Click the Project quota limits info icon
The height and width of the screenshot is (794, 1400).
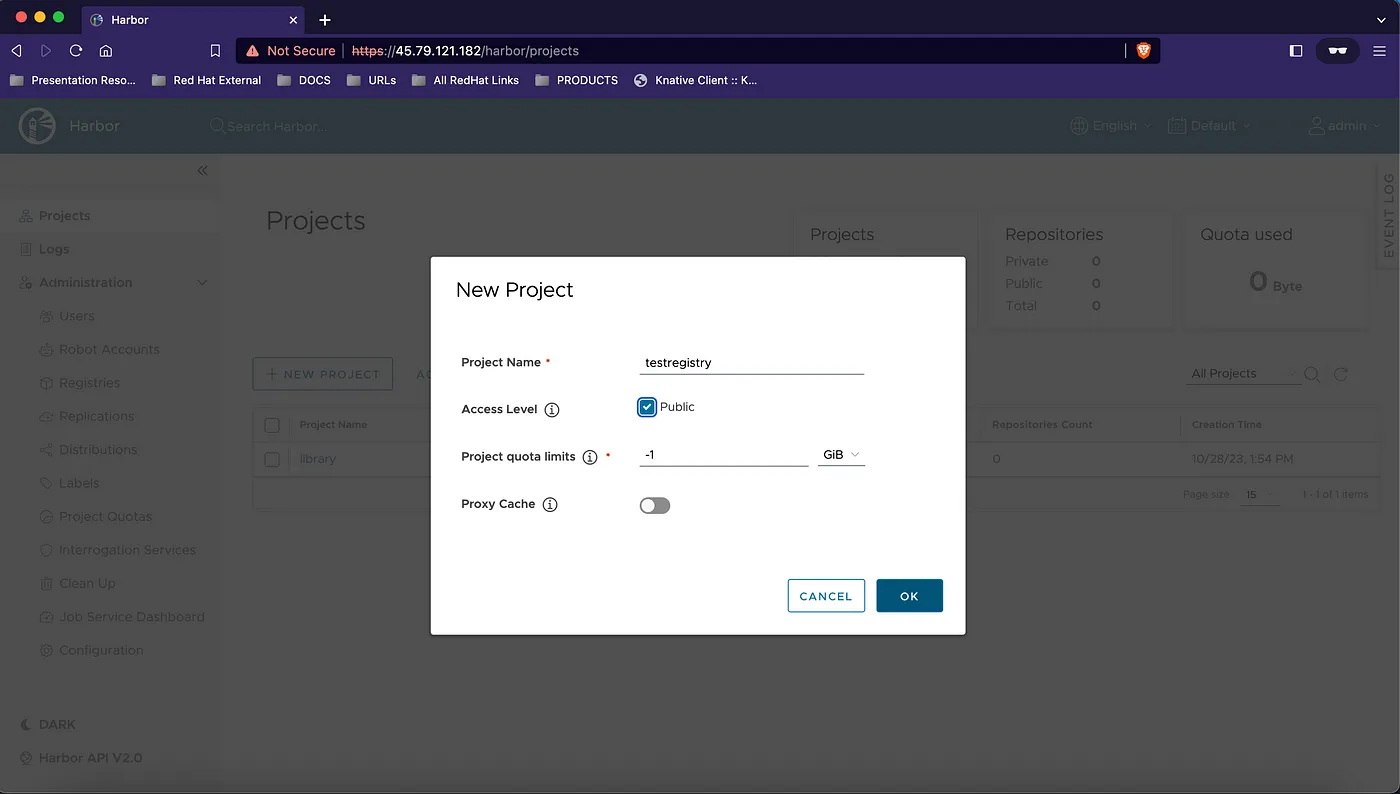click(590, 457)
